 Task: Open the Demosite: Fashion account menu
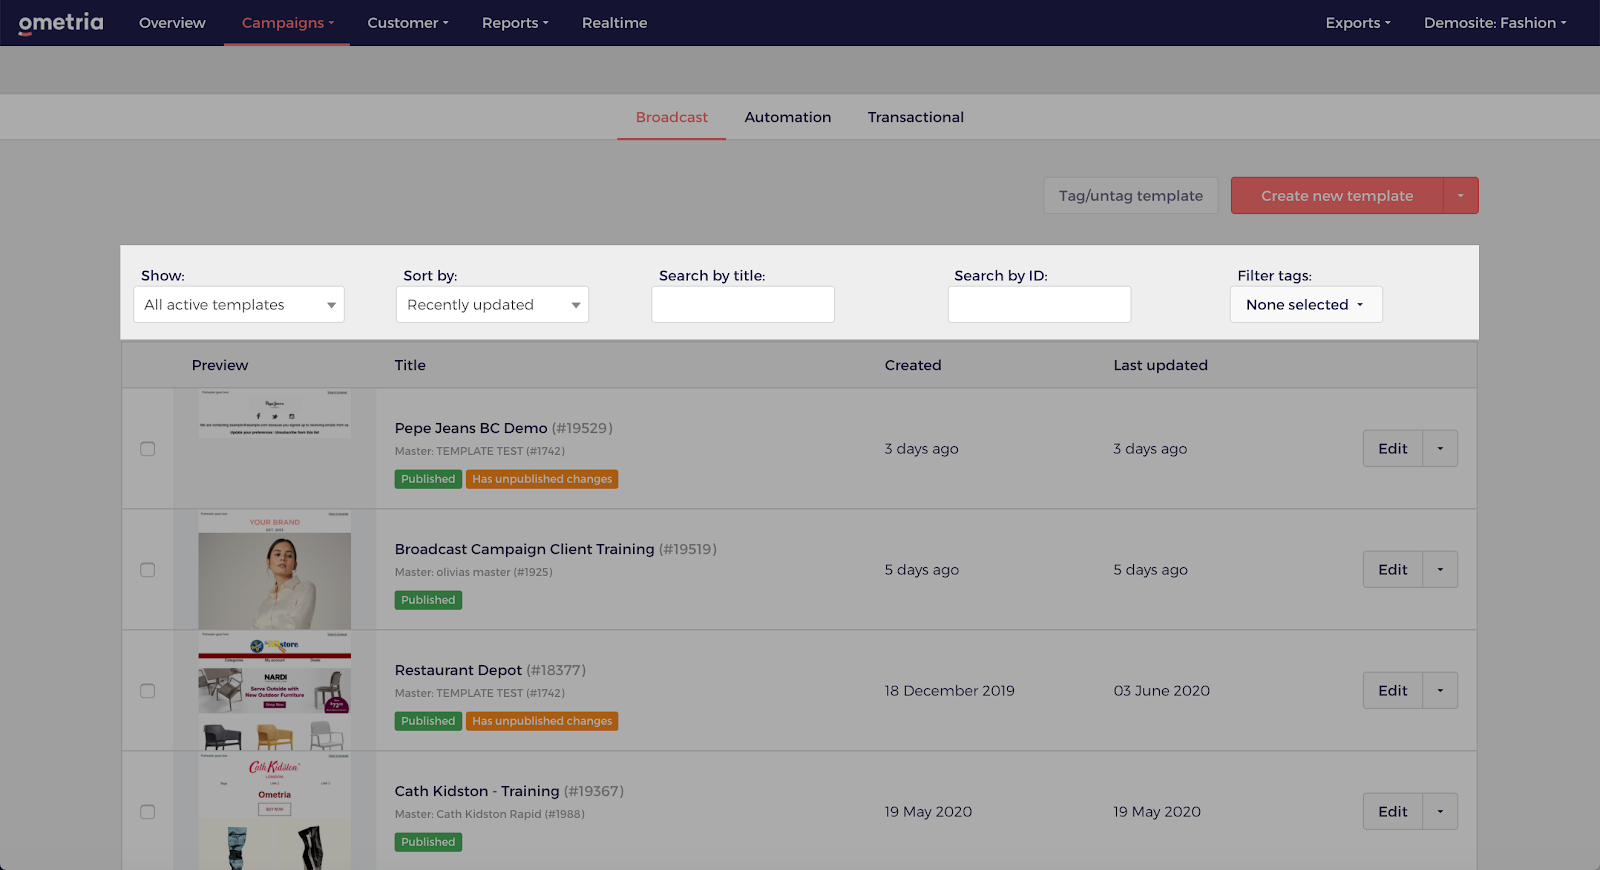click(1495, 23)
